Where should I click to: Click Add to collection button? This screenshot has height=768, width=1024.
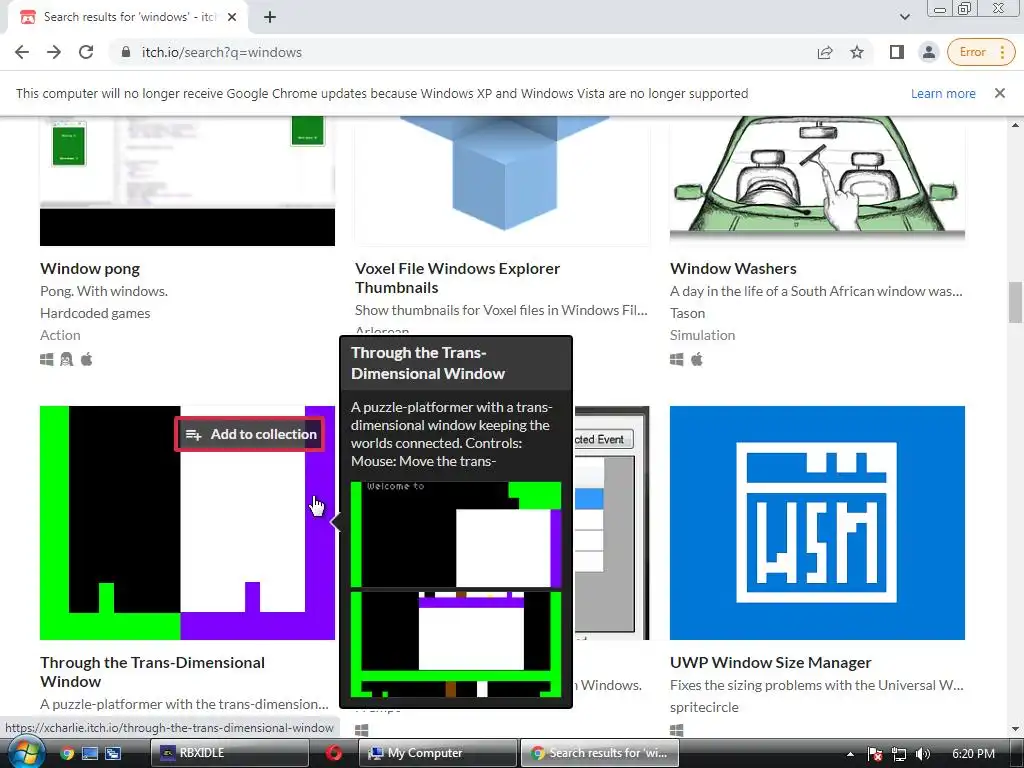[x=250, y=434]
